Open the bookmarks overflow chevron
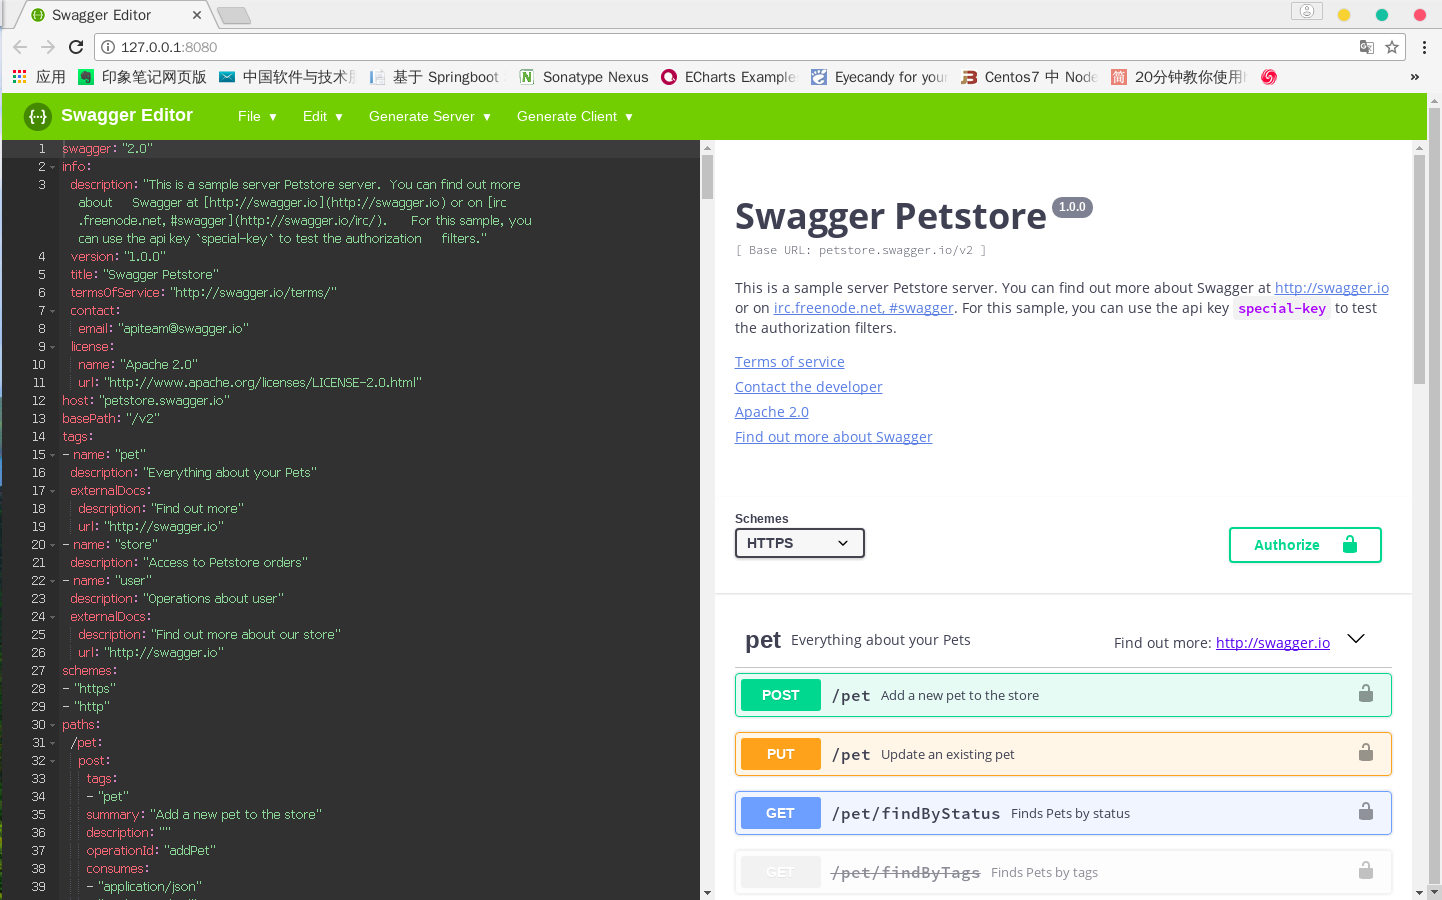 [x=1414, y=77]
